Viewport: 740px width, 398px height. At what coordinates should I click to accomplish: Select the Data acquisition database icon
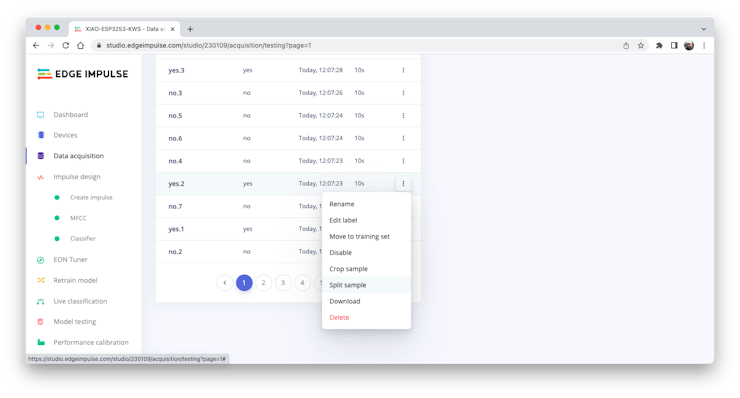[41, 156]
